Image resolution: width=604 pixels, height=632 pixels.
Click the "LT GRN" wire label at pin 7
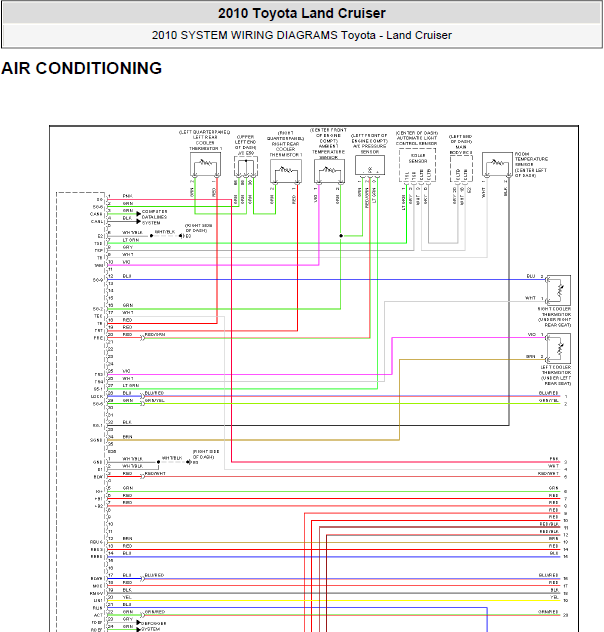tap(131, 240)
